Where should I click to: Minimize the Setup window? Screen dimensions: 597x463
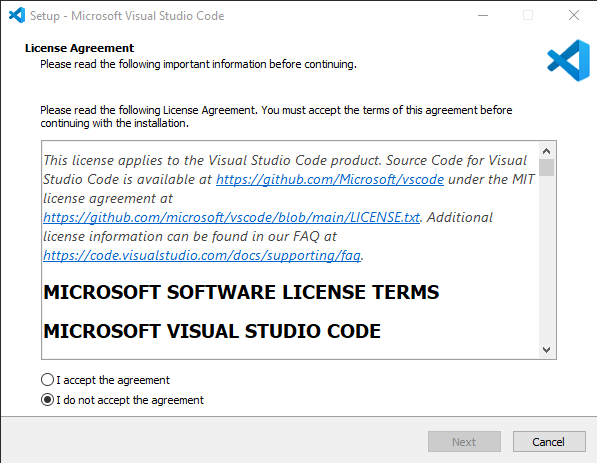(483, 16)
